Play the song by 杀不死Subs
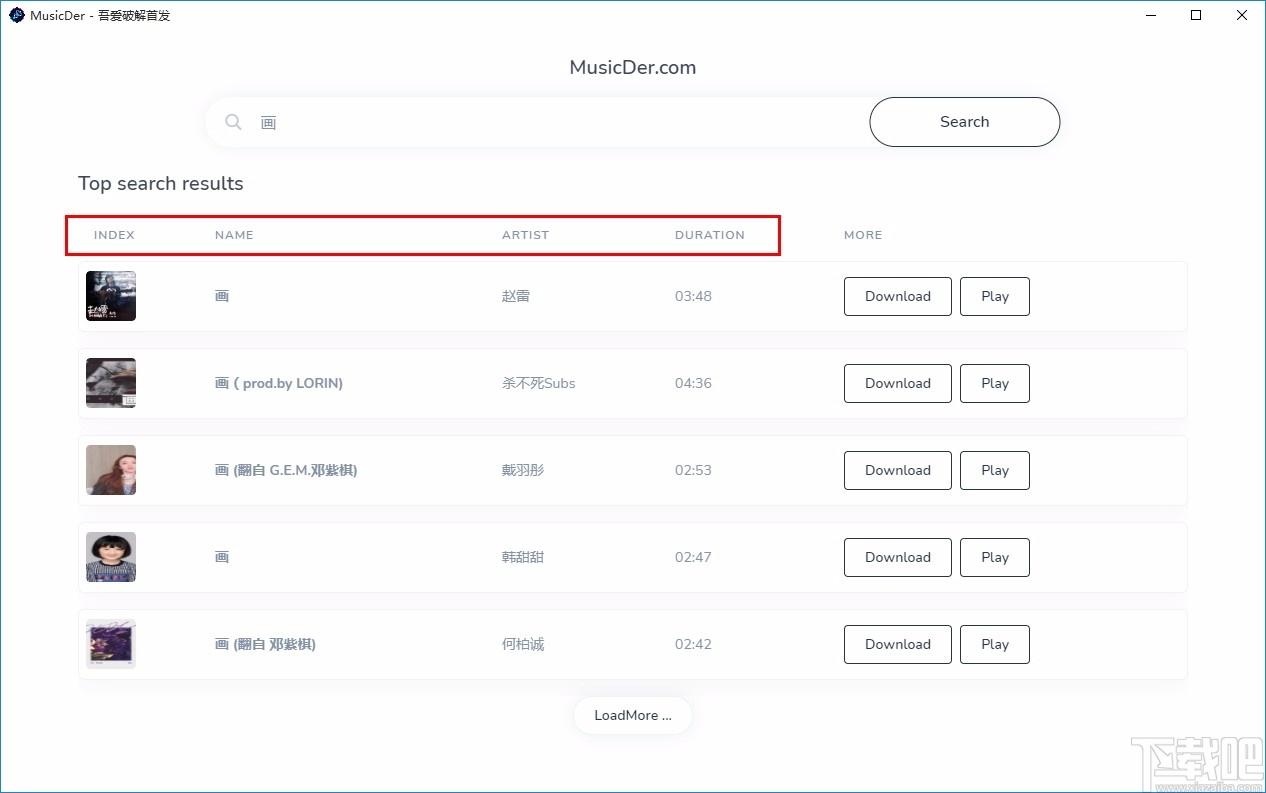 (x=994, y=383)
